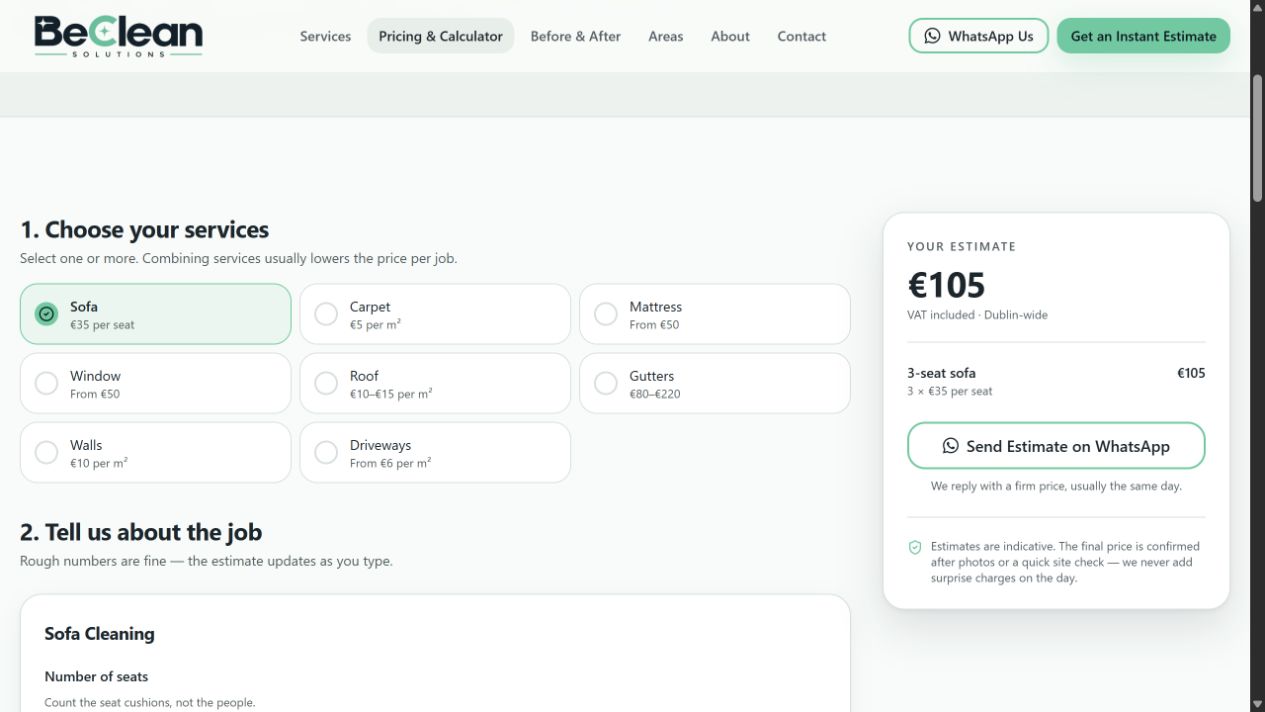Click 'VAT included · Dublin-wide' text
Image resolution: width=1265 pixels, height=712 pixels.
tap(977, 315)
